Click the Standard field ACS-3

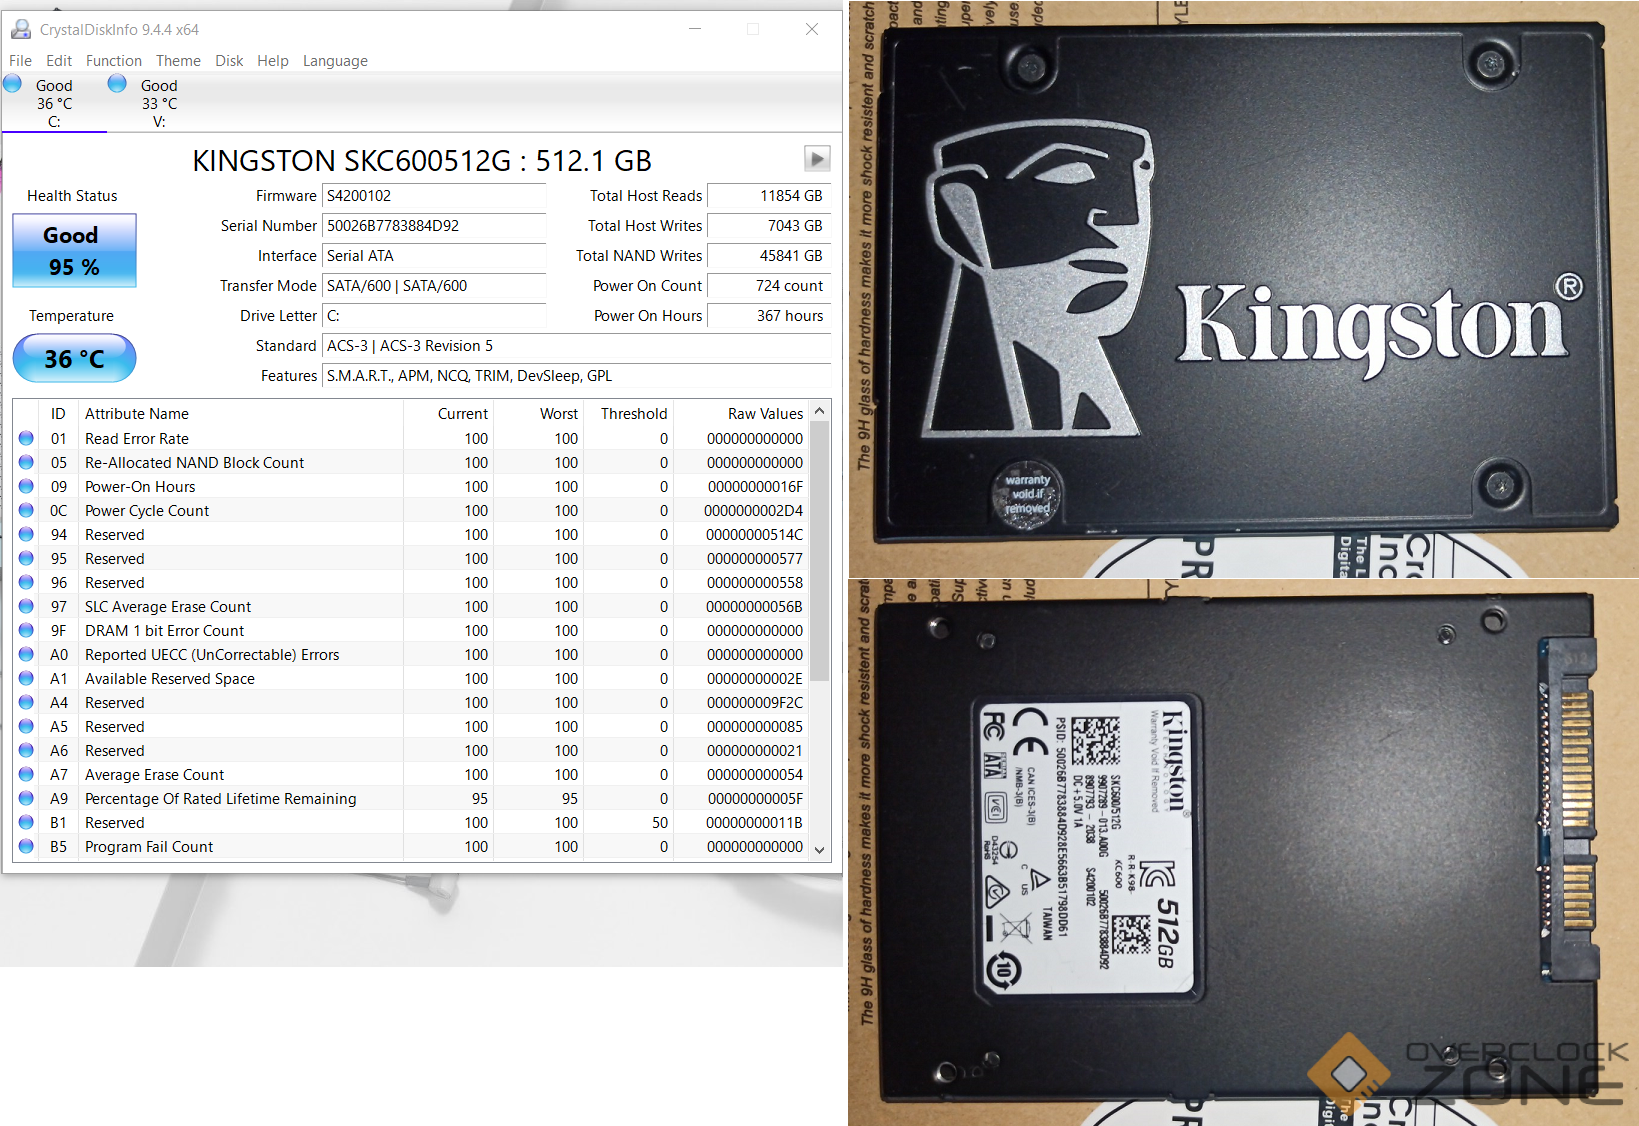pos(577,346)
